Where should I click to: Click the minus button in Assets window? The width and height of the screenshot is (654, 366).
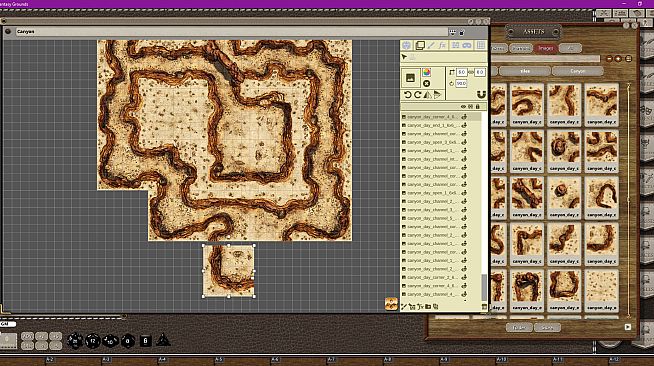[x=609, y=59]
